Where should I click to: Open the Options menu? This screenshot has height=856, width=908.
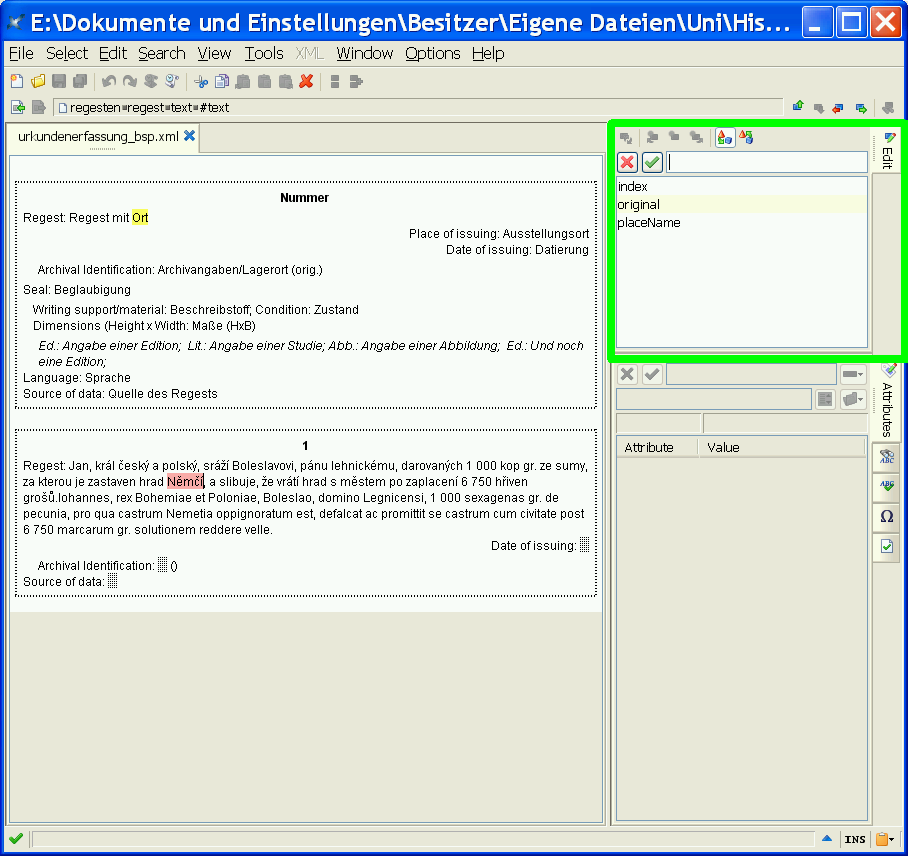[x=433, y=53]
